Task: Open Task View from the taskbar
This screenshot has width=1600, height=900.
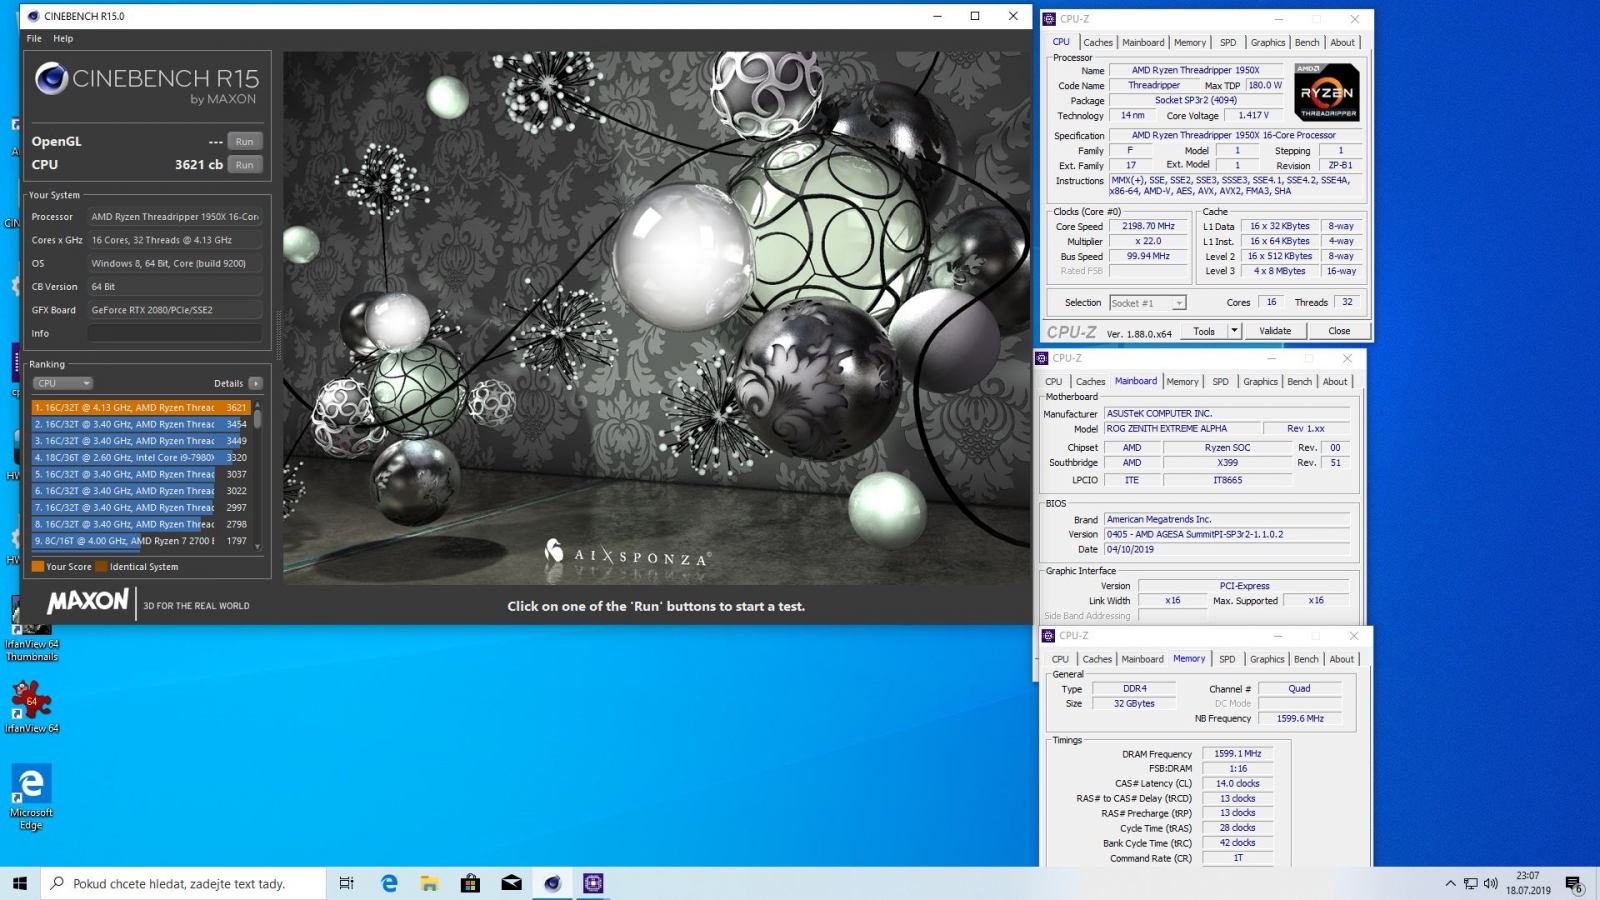Action: click(x=347, y=883)
